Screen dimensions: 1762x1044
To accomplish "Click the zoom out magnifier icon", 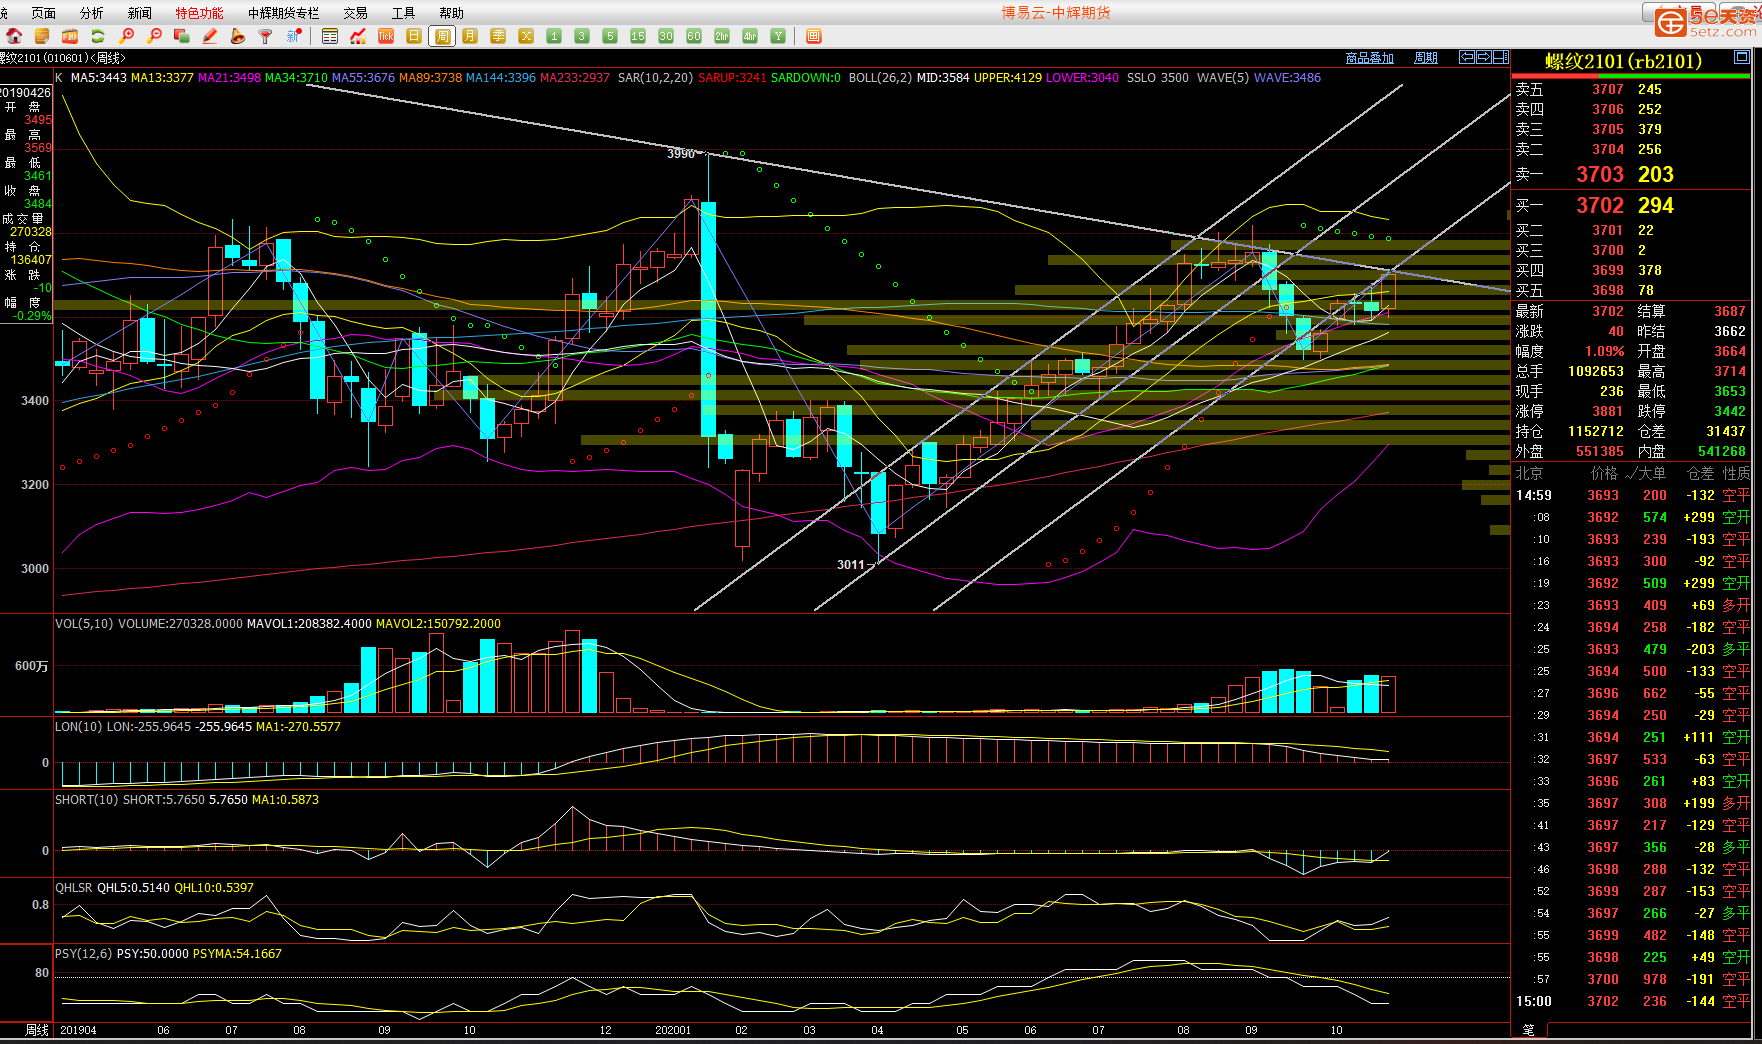I will [x=154, y=36].
